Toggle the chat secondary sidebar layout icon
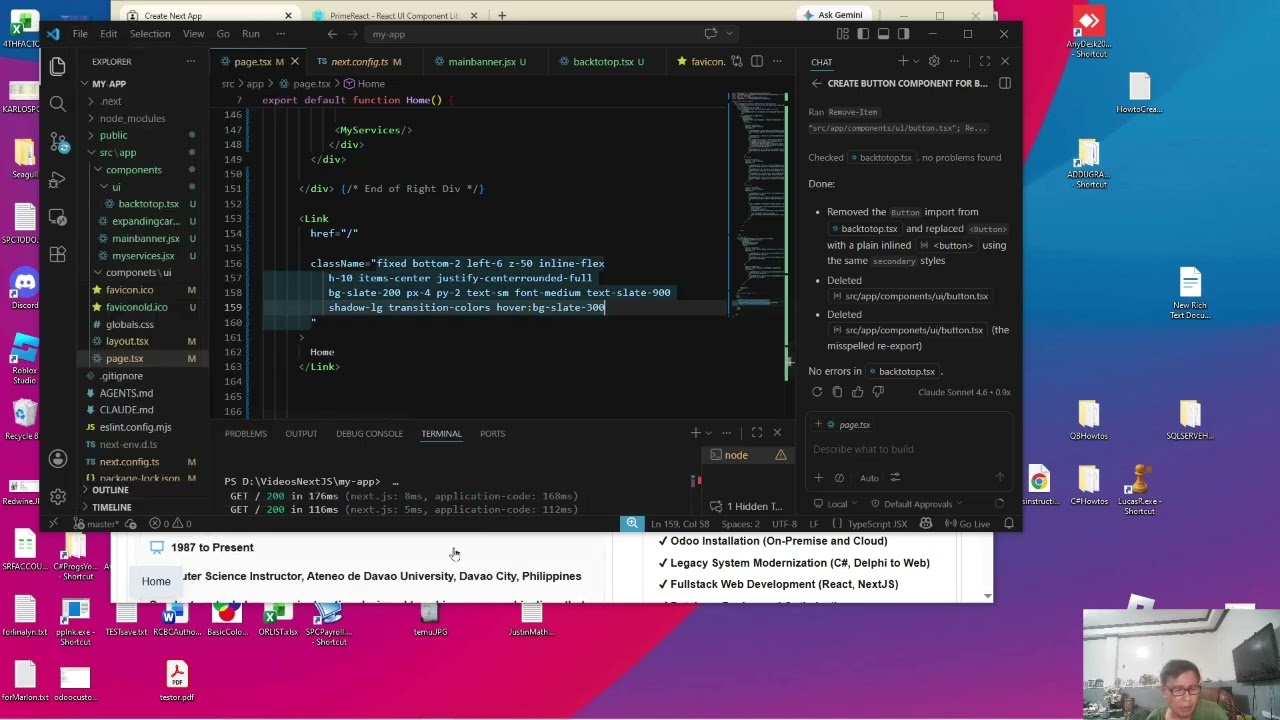Image resolution: width=1280 pixels, height=720 pixels. click(x=903, y=34)
